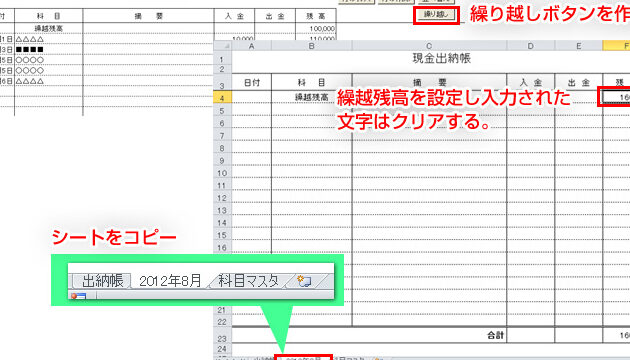Image resolution: width=630 pixels, height=360 pixels.
Task: Select row 1 header
Action: click(x=222, y=59)
